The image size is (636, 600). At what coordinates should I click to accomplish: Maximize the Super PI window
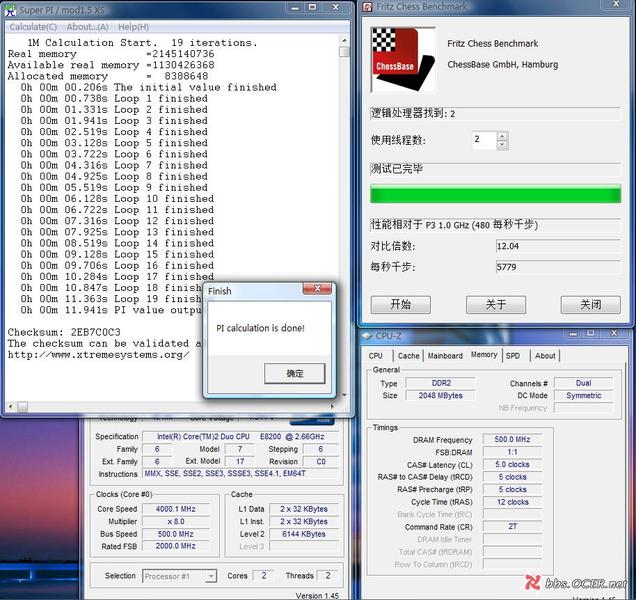click(x=312, y=7)
